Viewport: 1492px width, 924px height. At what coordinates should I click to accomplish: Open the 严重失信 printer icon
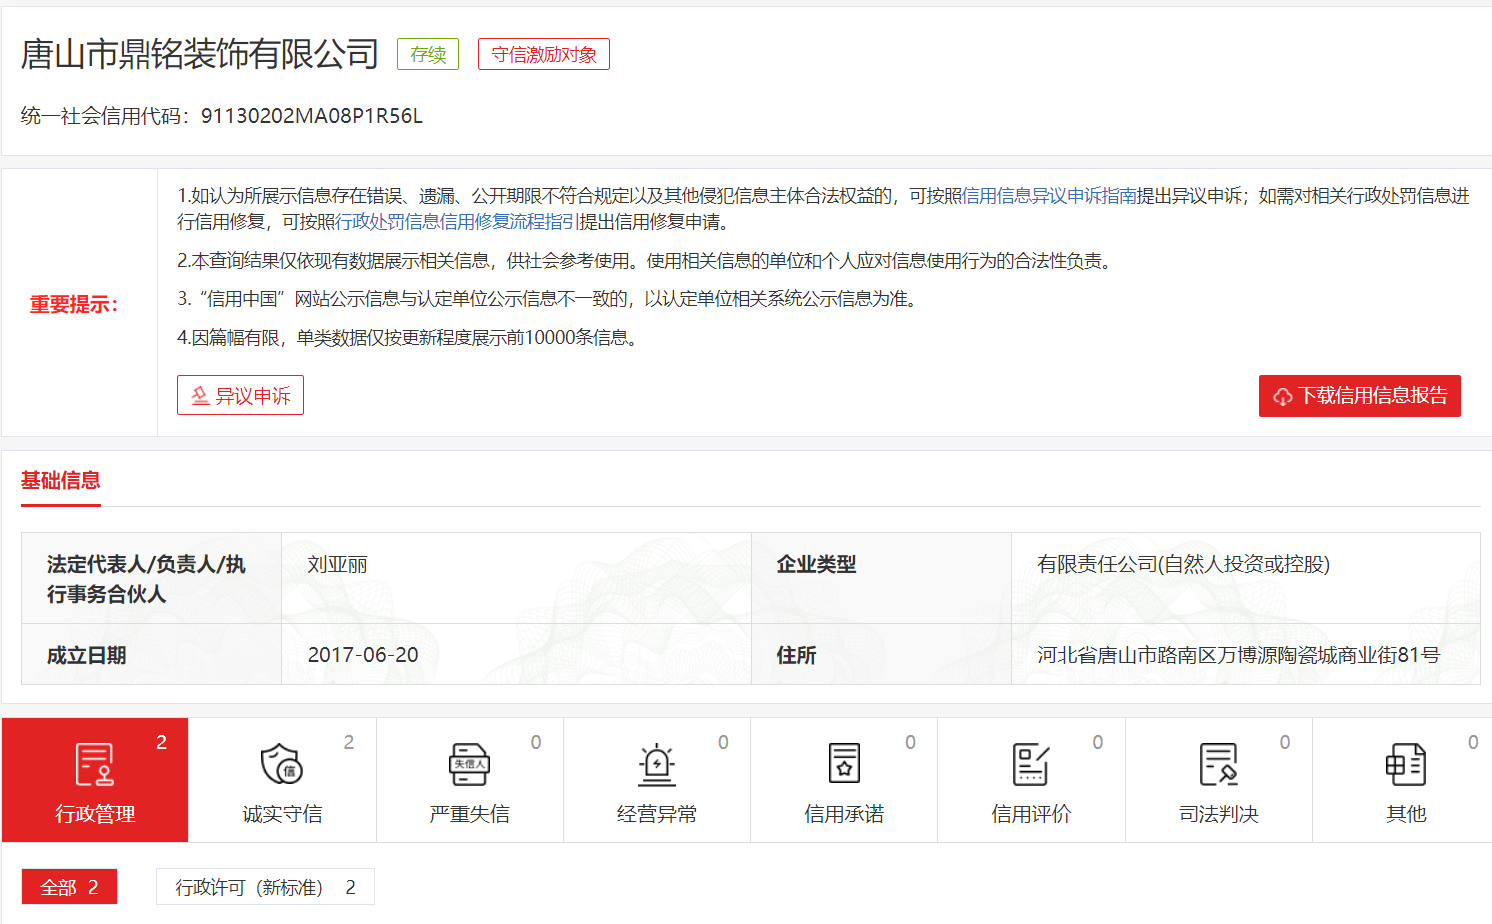point(469,765)
